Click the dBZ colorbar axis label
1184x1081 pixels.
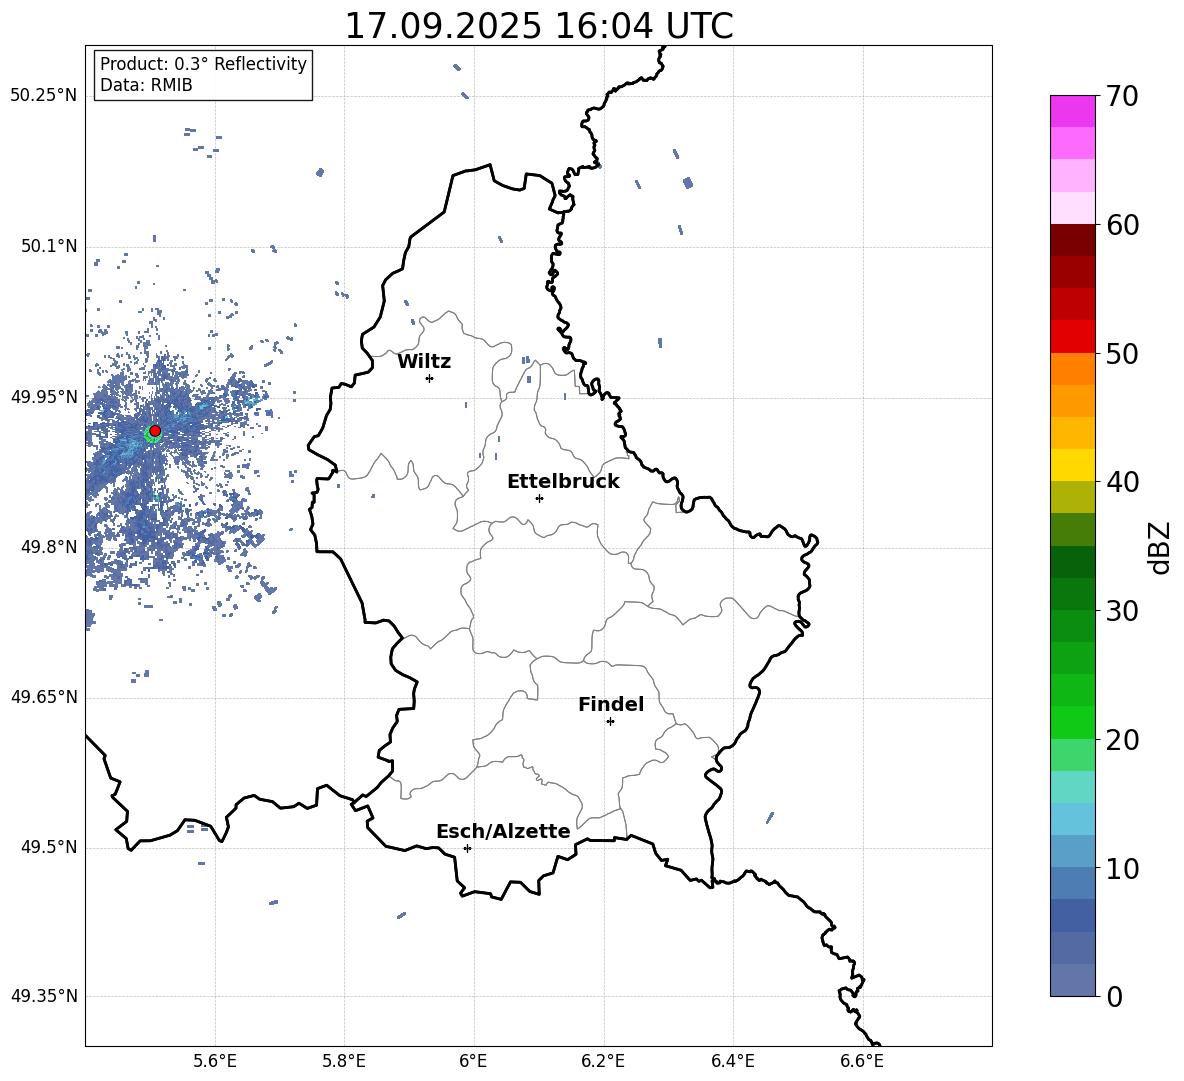pos(1161,547)
